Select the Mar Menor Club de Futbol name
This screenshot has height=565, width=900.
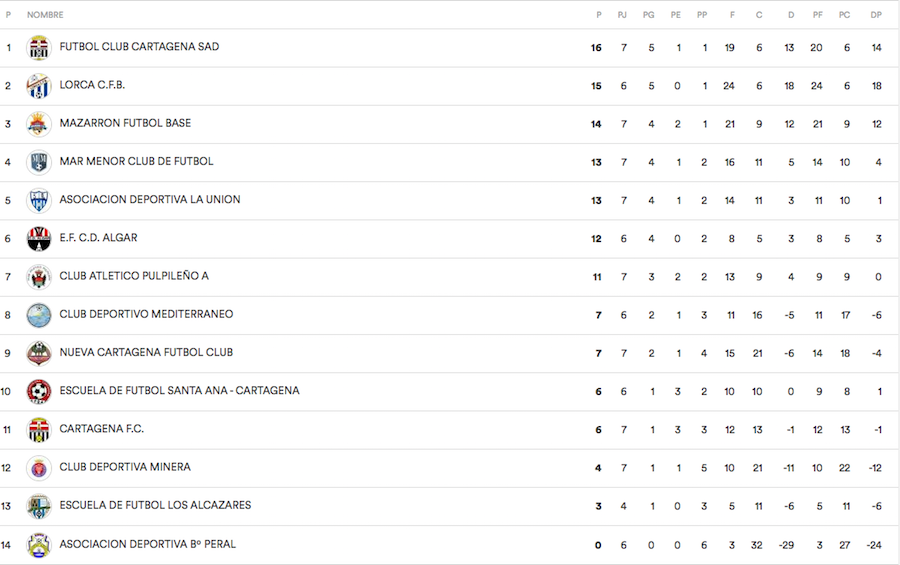point(136,161)
